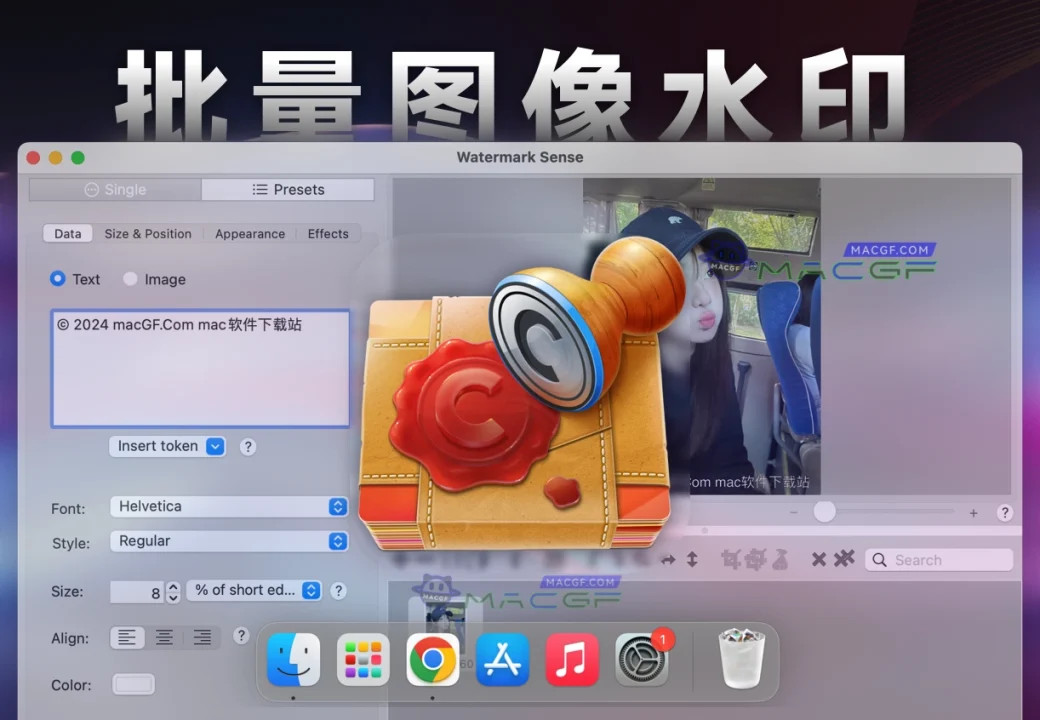Switch to the Presets tab
Screen dimensions: 1040x720
[x=288, y=189]
